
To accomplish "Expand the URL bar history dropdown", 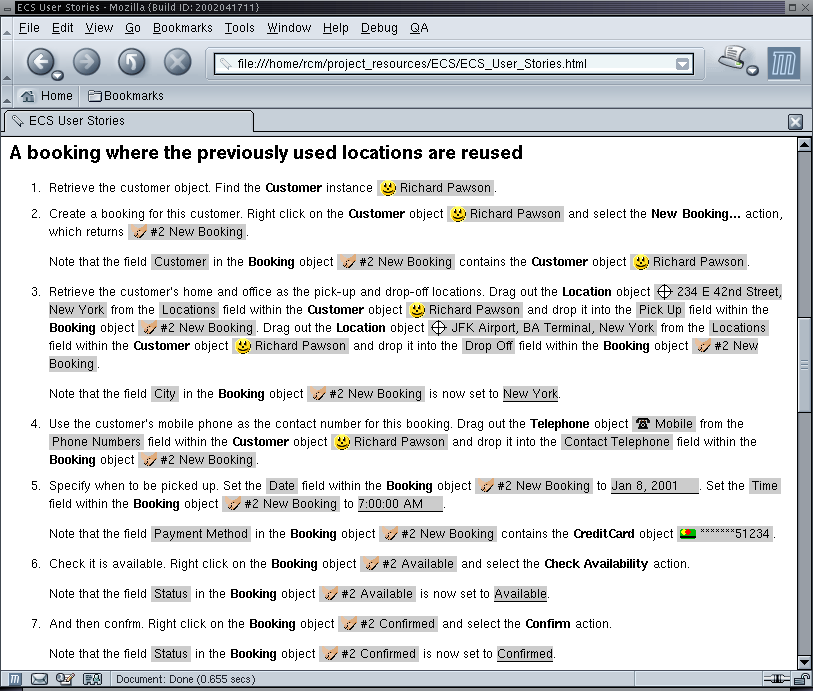I will coord(683,64).
